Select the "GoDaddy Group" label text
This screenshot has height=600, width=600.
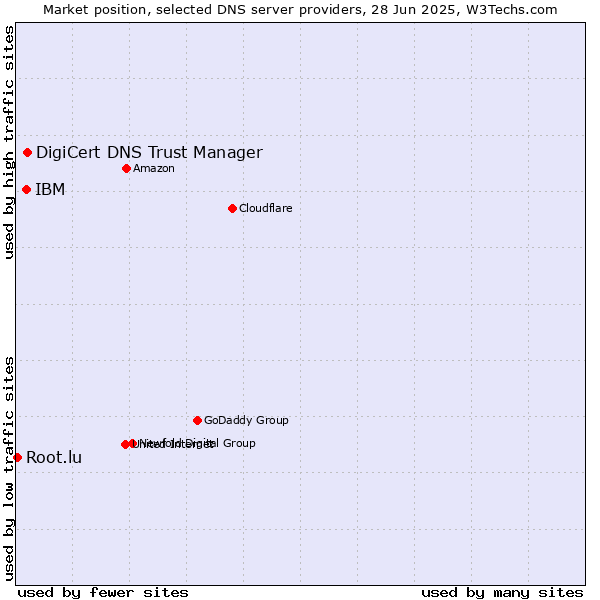[x=246, y=420]
